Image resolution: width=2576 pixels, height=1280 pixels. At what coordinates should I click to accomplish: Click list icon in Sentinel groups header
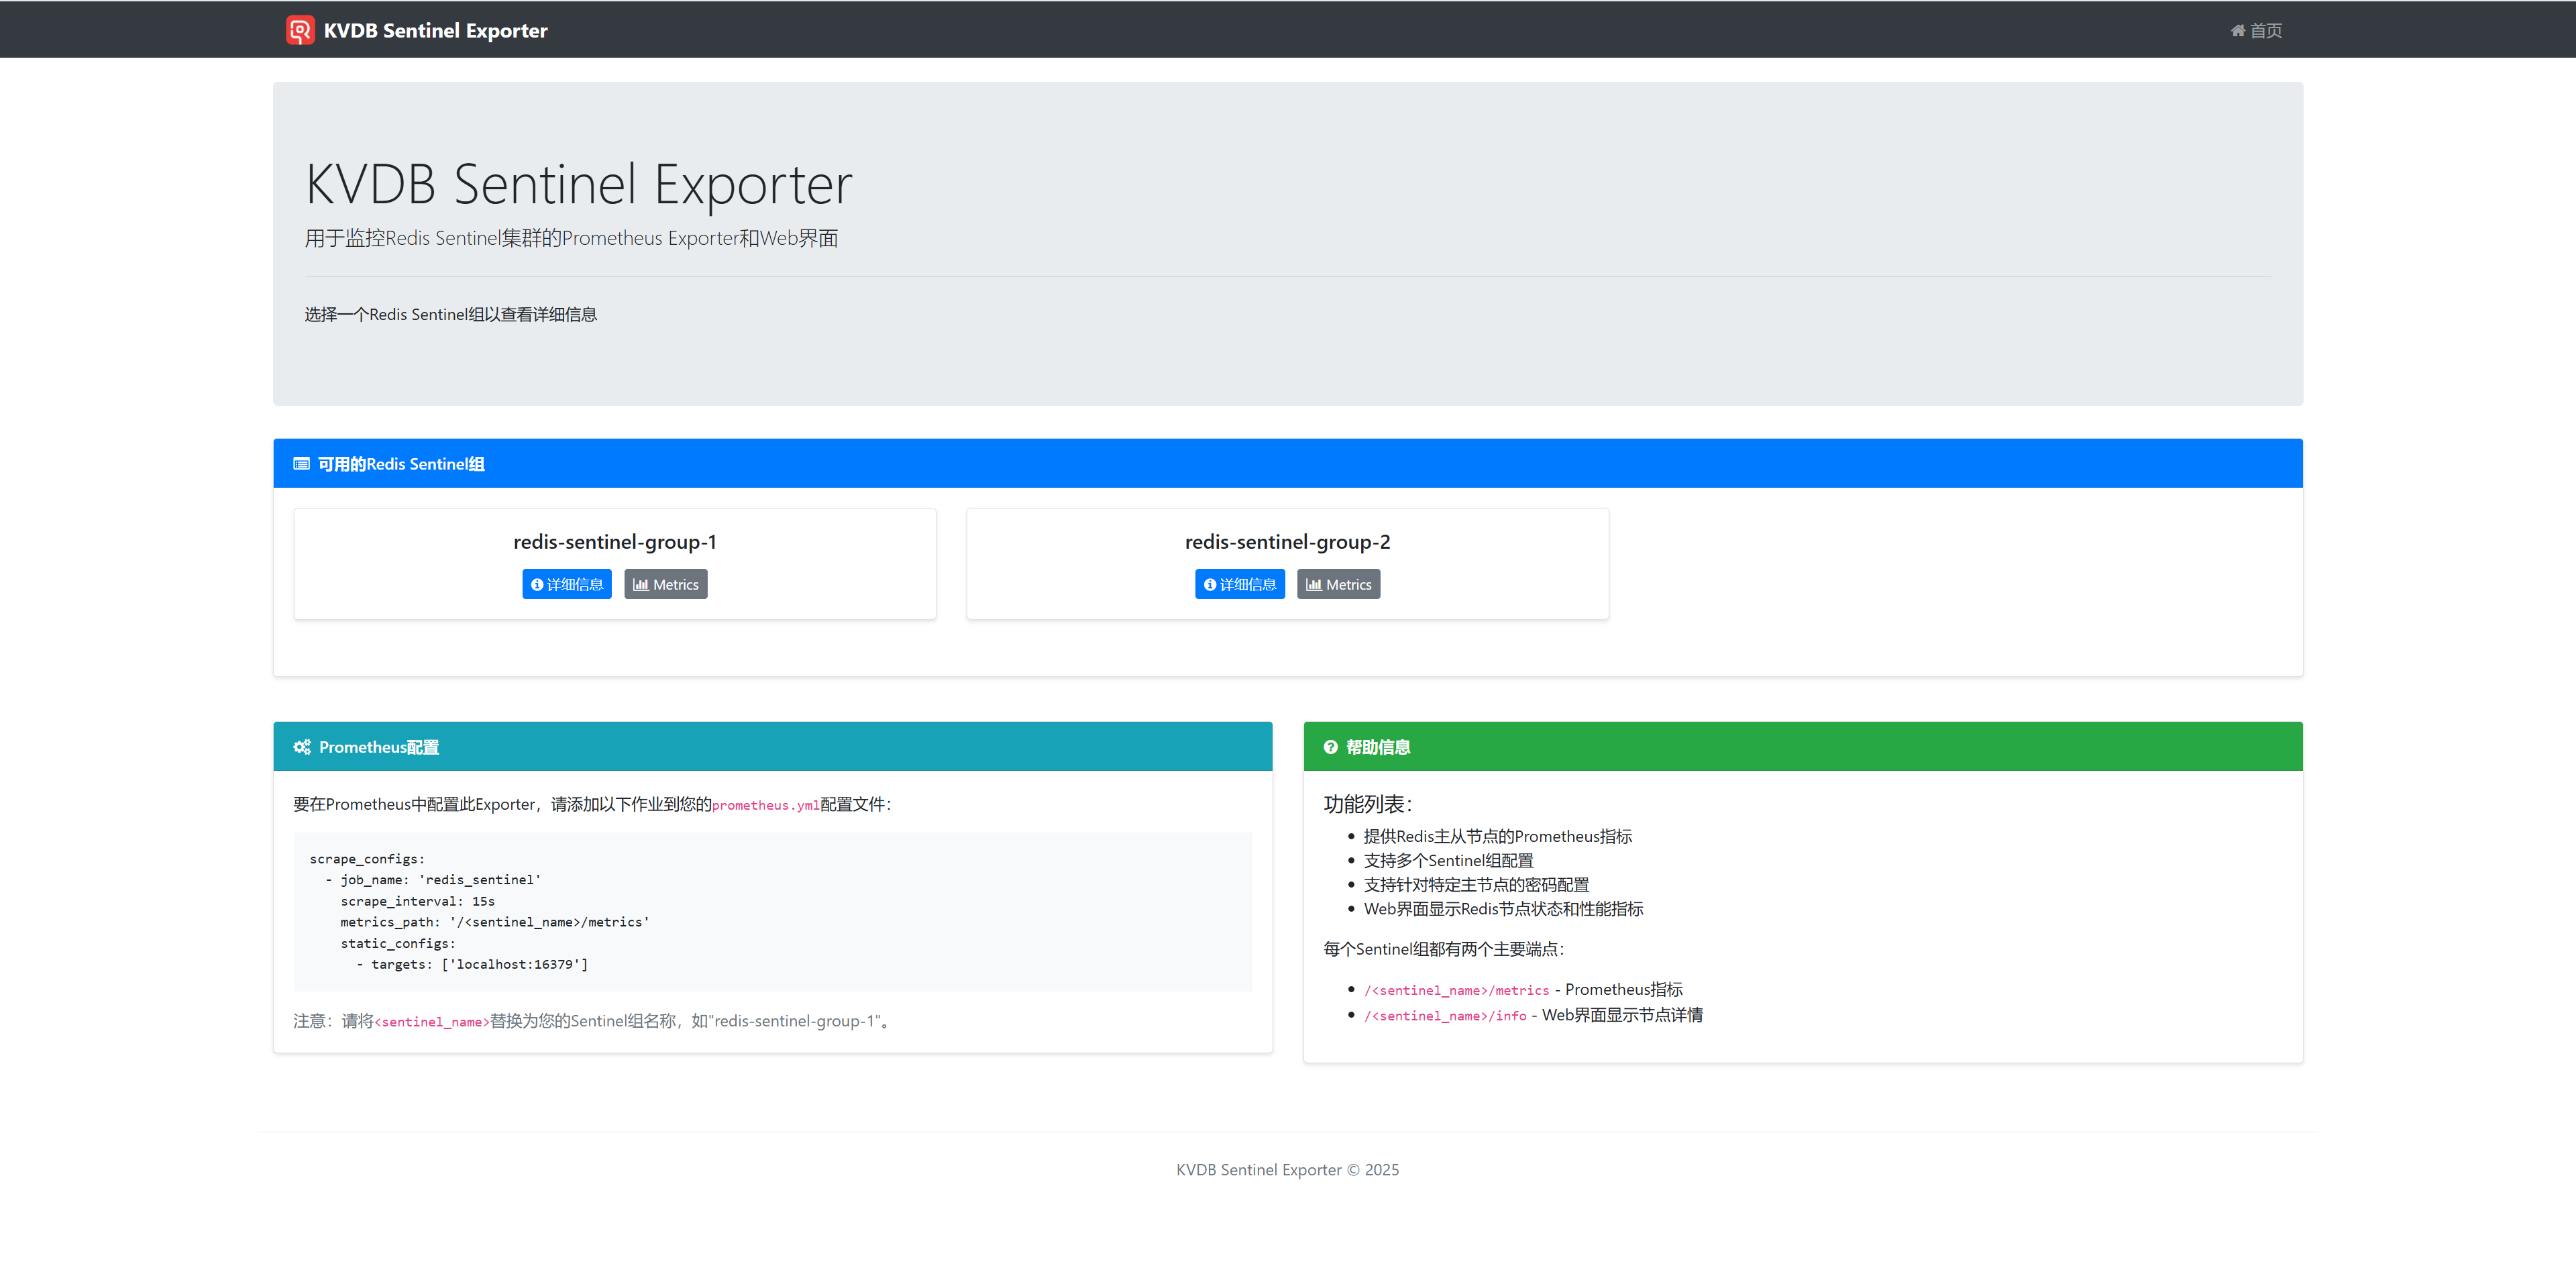click(x=301, y=464)
